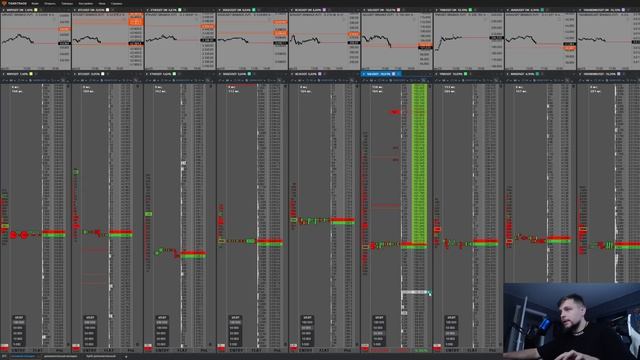Click the red square button in first order book
640x360 pixels.
(x=4, y=347)
